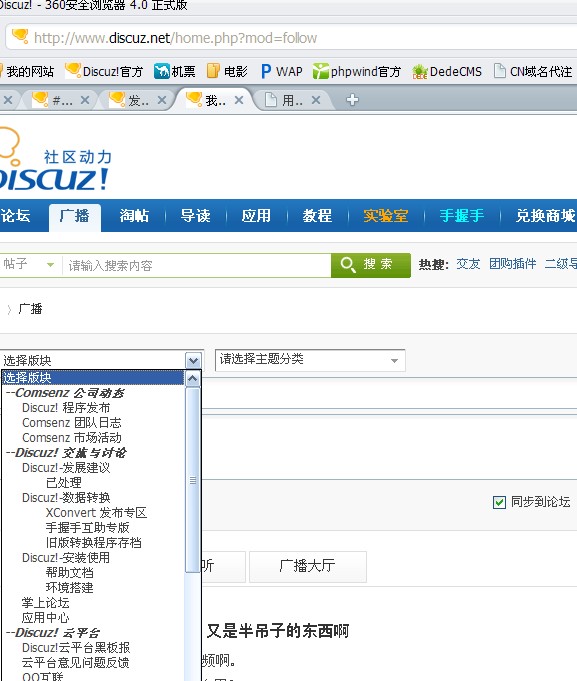Open the 手握手 navigation item
Screen dimensions: 577x681
point(462,215)
